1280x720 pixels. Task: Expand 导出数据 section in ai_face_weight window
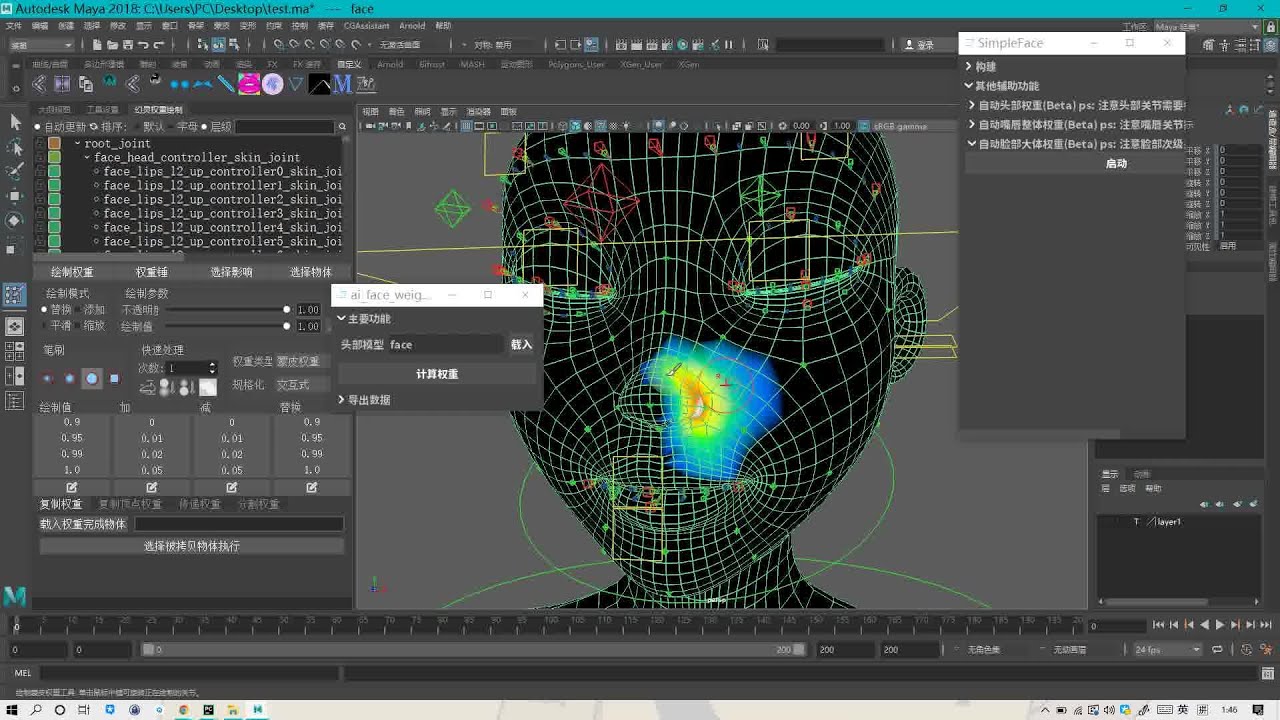coord(341,399)
